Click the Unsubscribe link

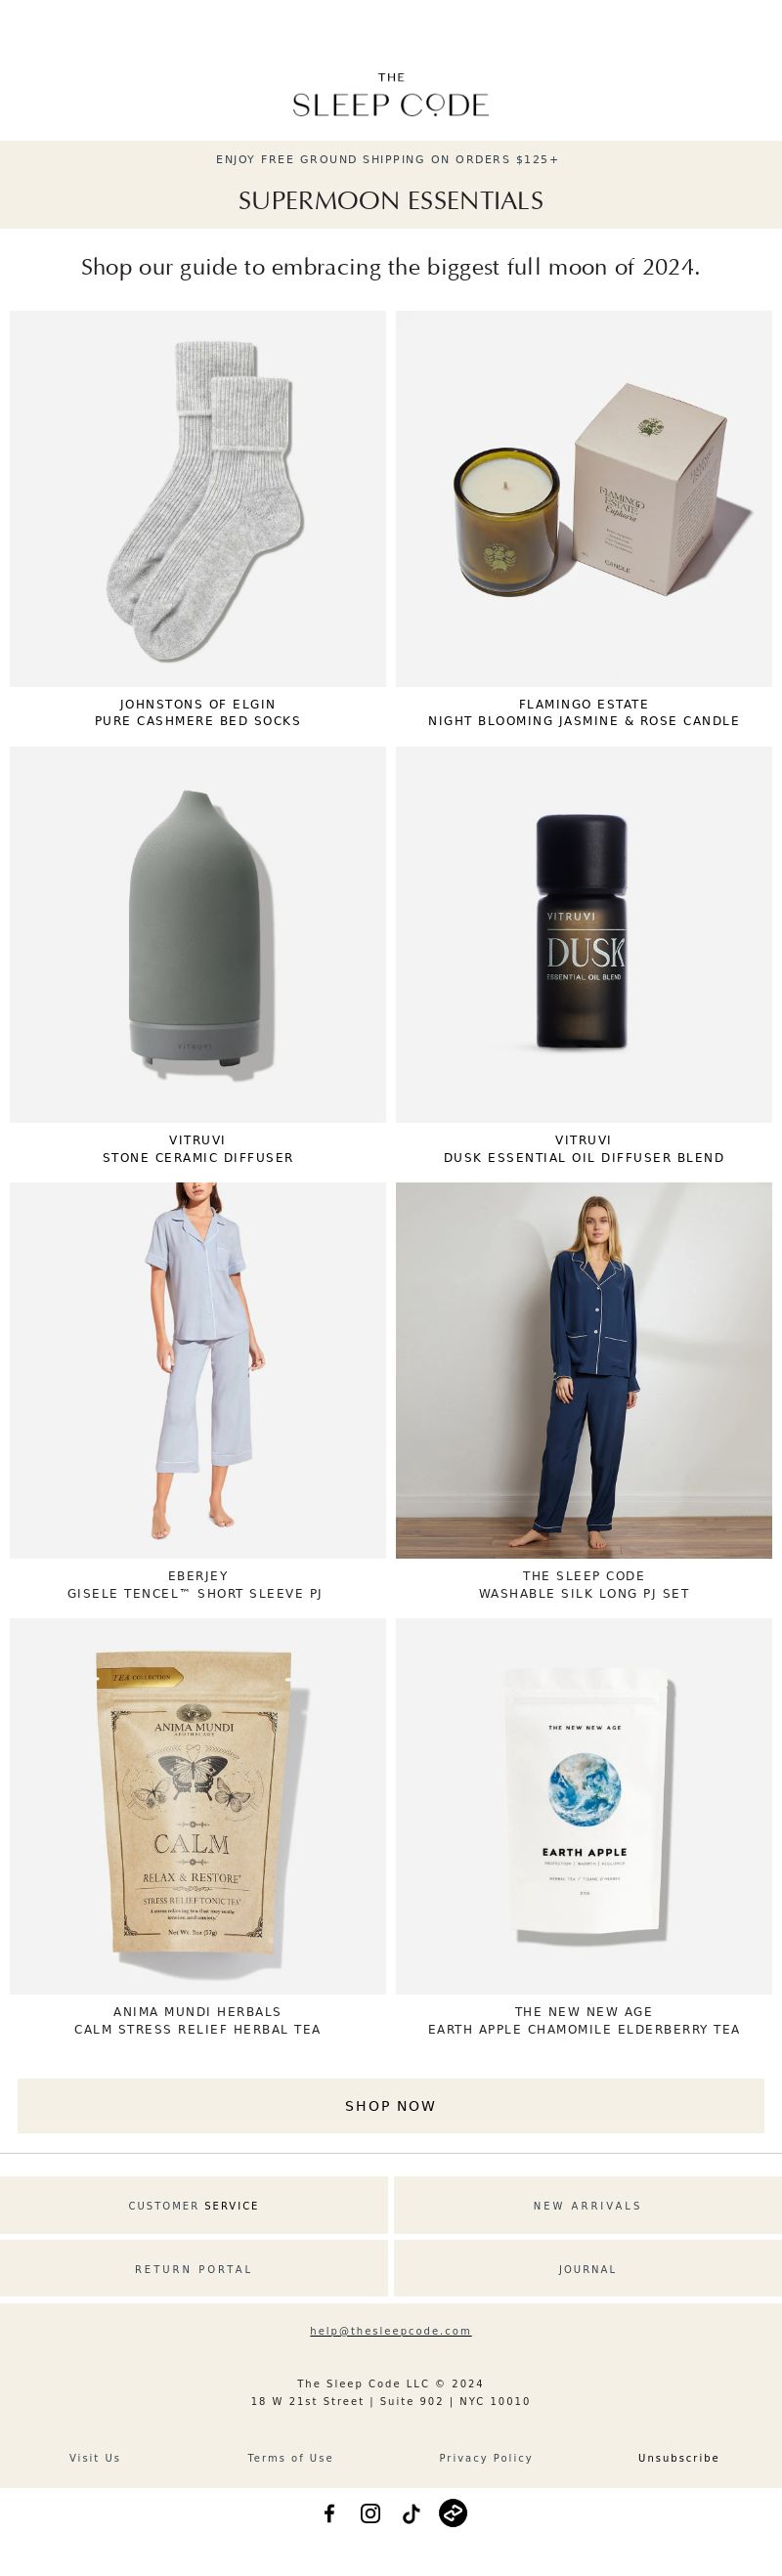click(678, 2457)
